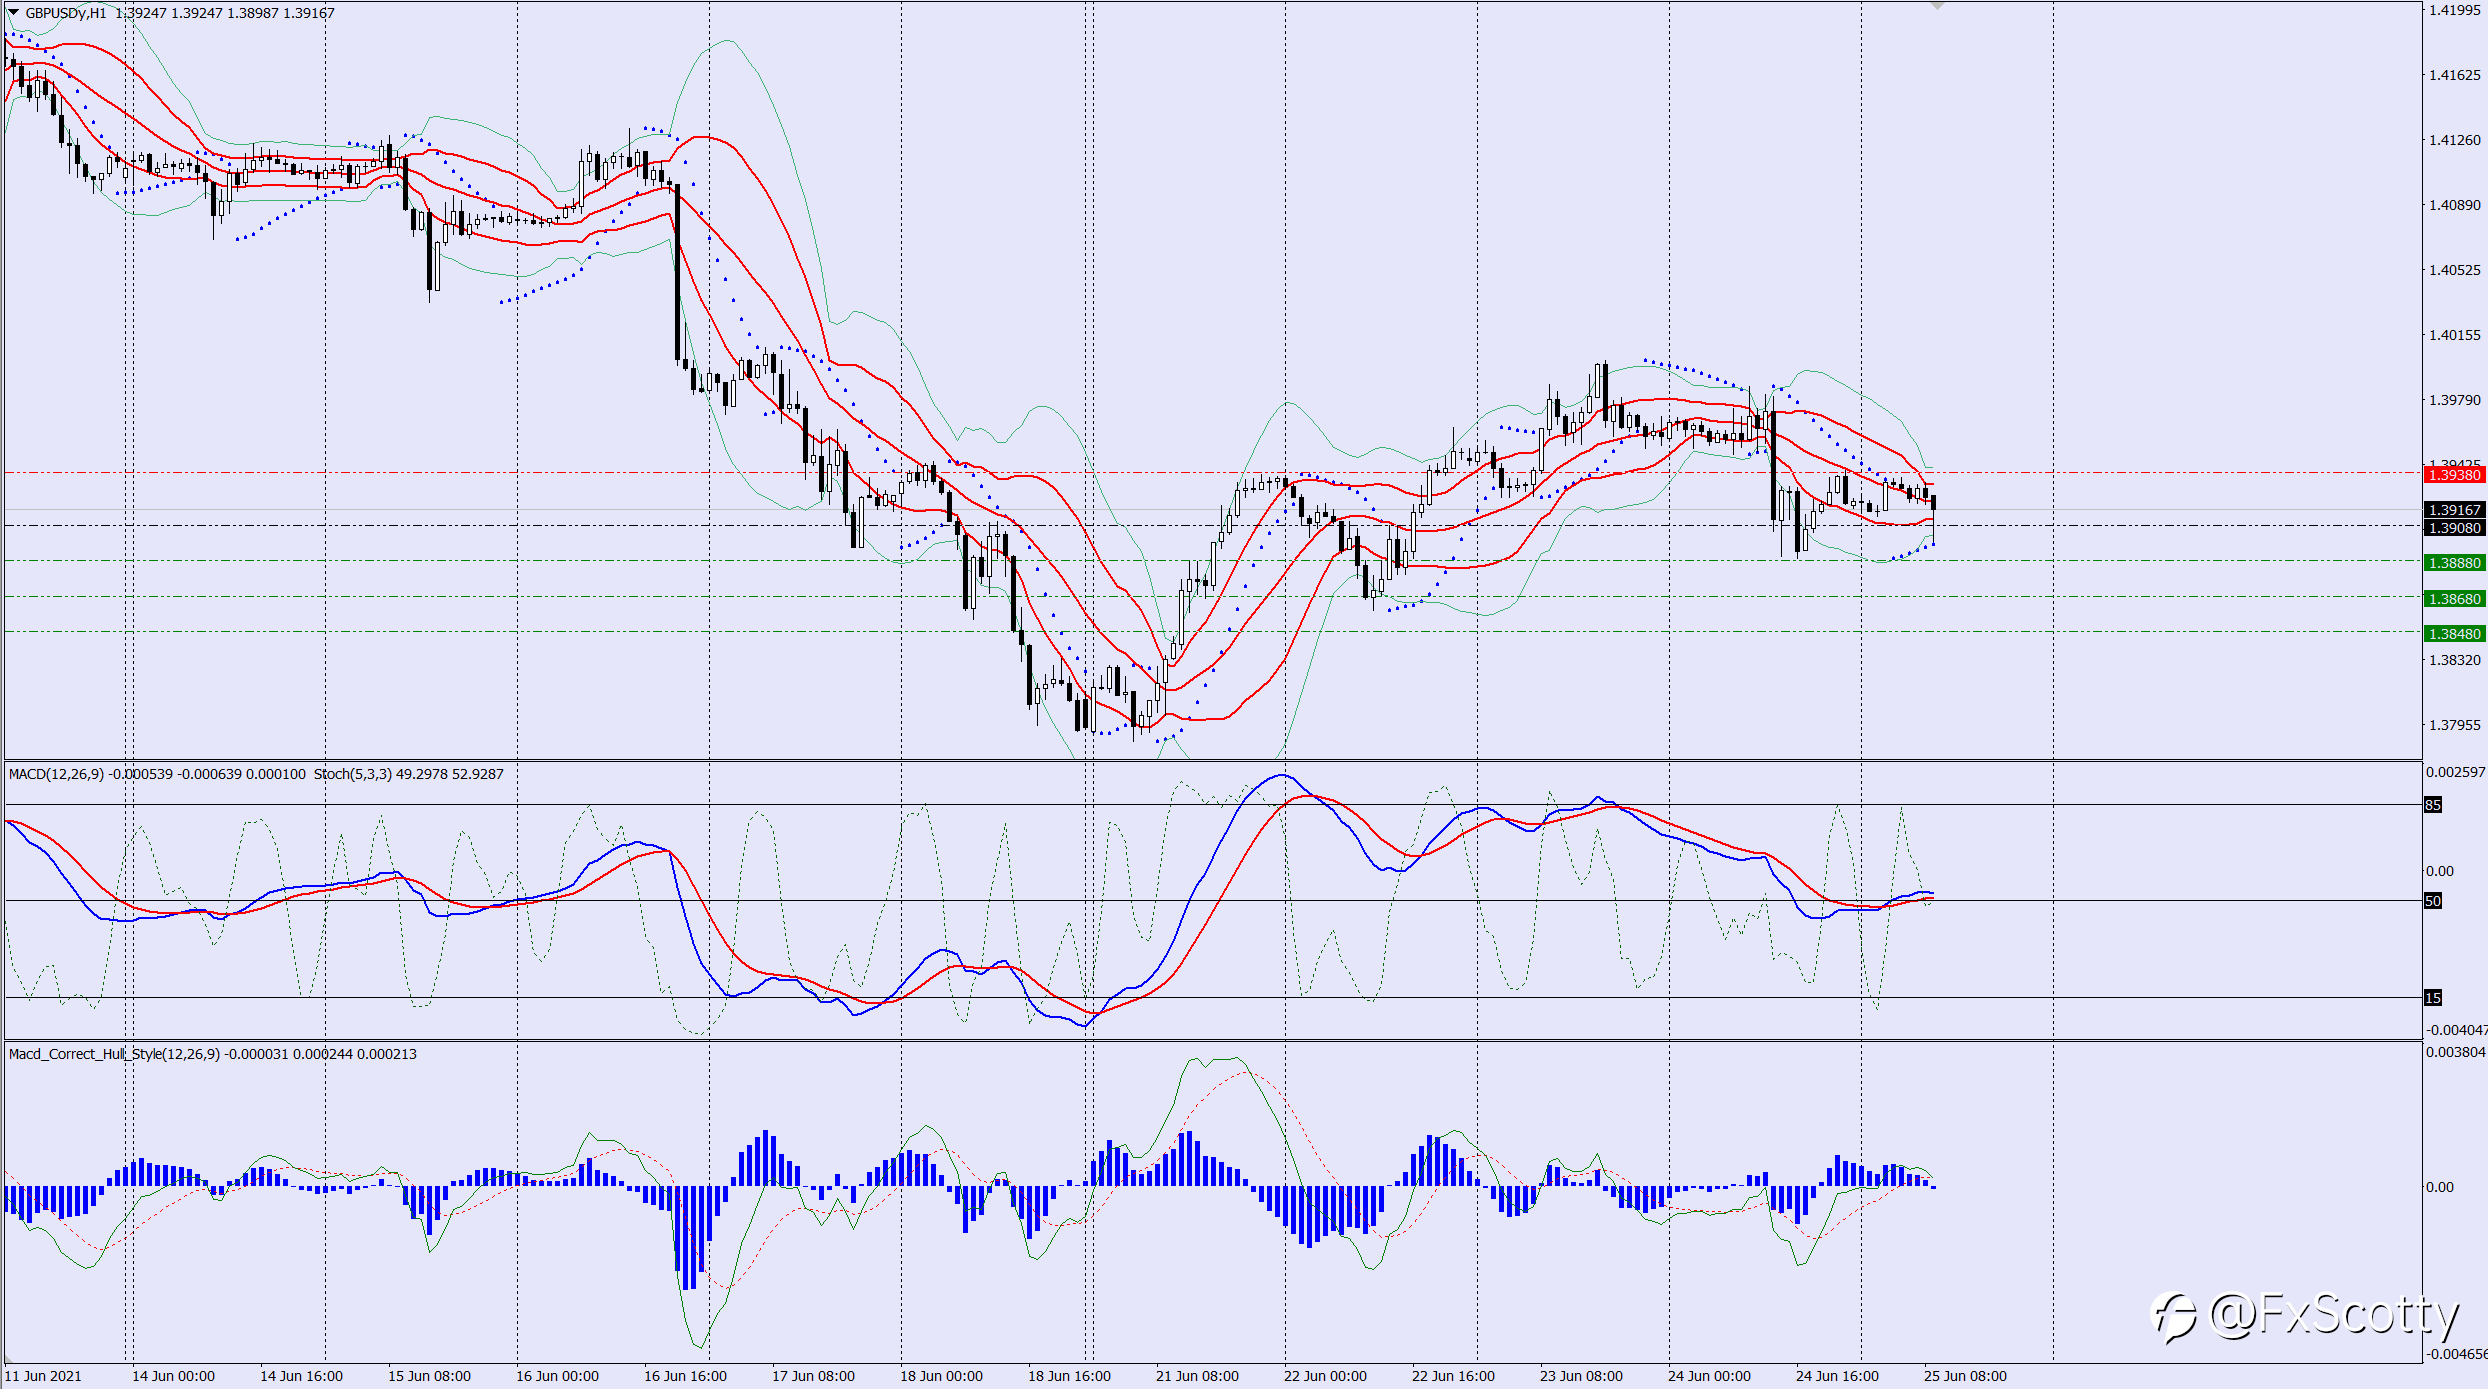The width and height of the screenshot is (2488, 1389).
Task: Click the 1.41625 price scale value
Action: tap(2455, 75)
